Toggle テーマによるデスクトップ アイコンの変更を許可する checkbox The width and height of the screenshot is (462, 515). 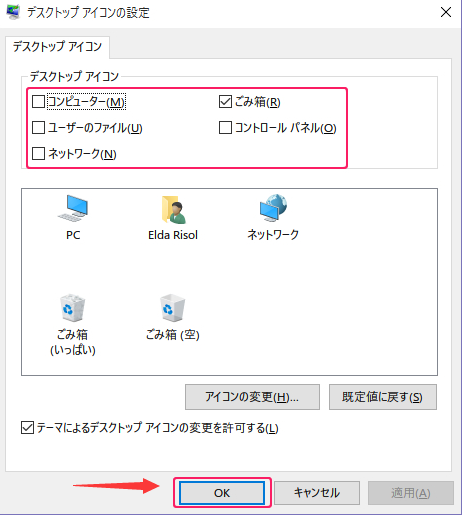[27, 428]
